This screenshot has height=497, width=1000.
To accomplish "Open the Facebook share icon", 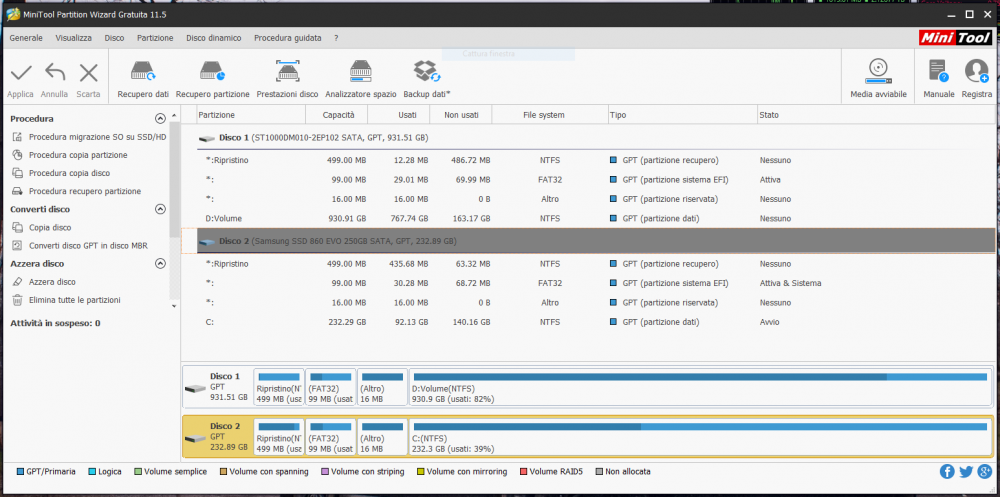I will pos(947,472).
